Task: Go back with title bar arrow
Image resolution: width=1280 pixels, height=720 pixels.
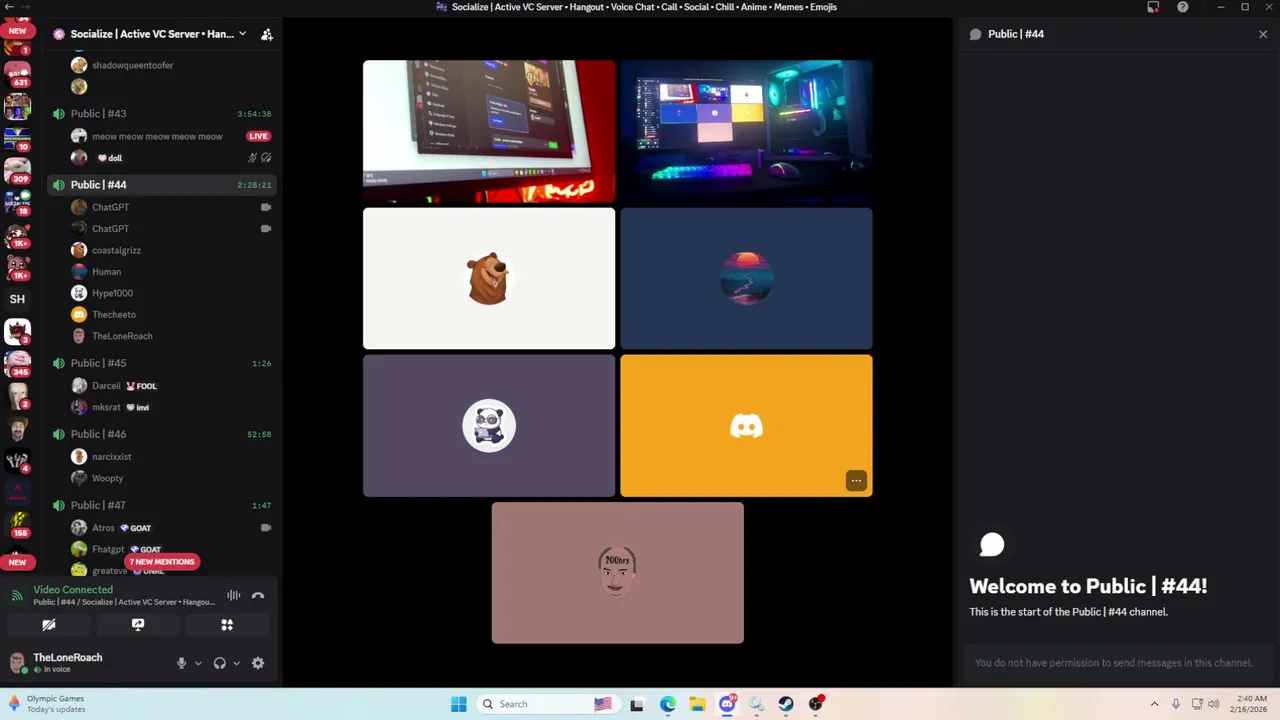Action: 9,7
